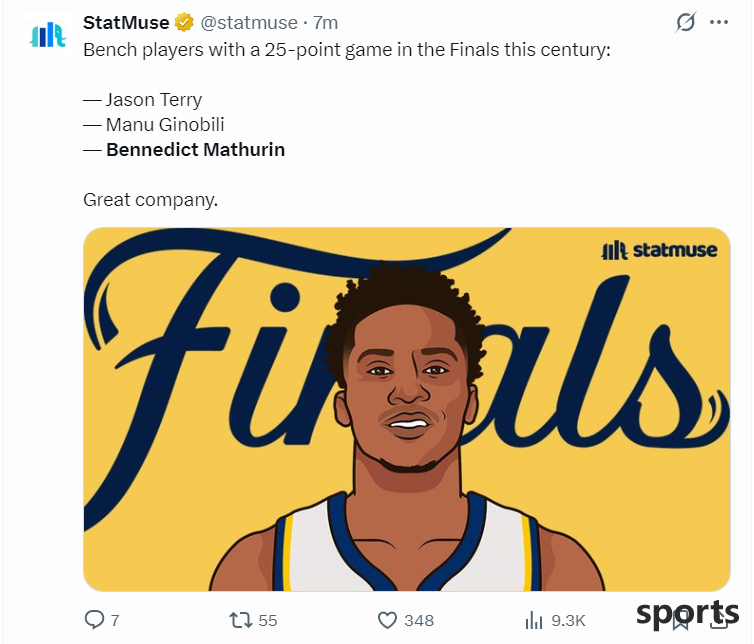Open the @statmuse handle link

tap(249, 23)
